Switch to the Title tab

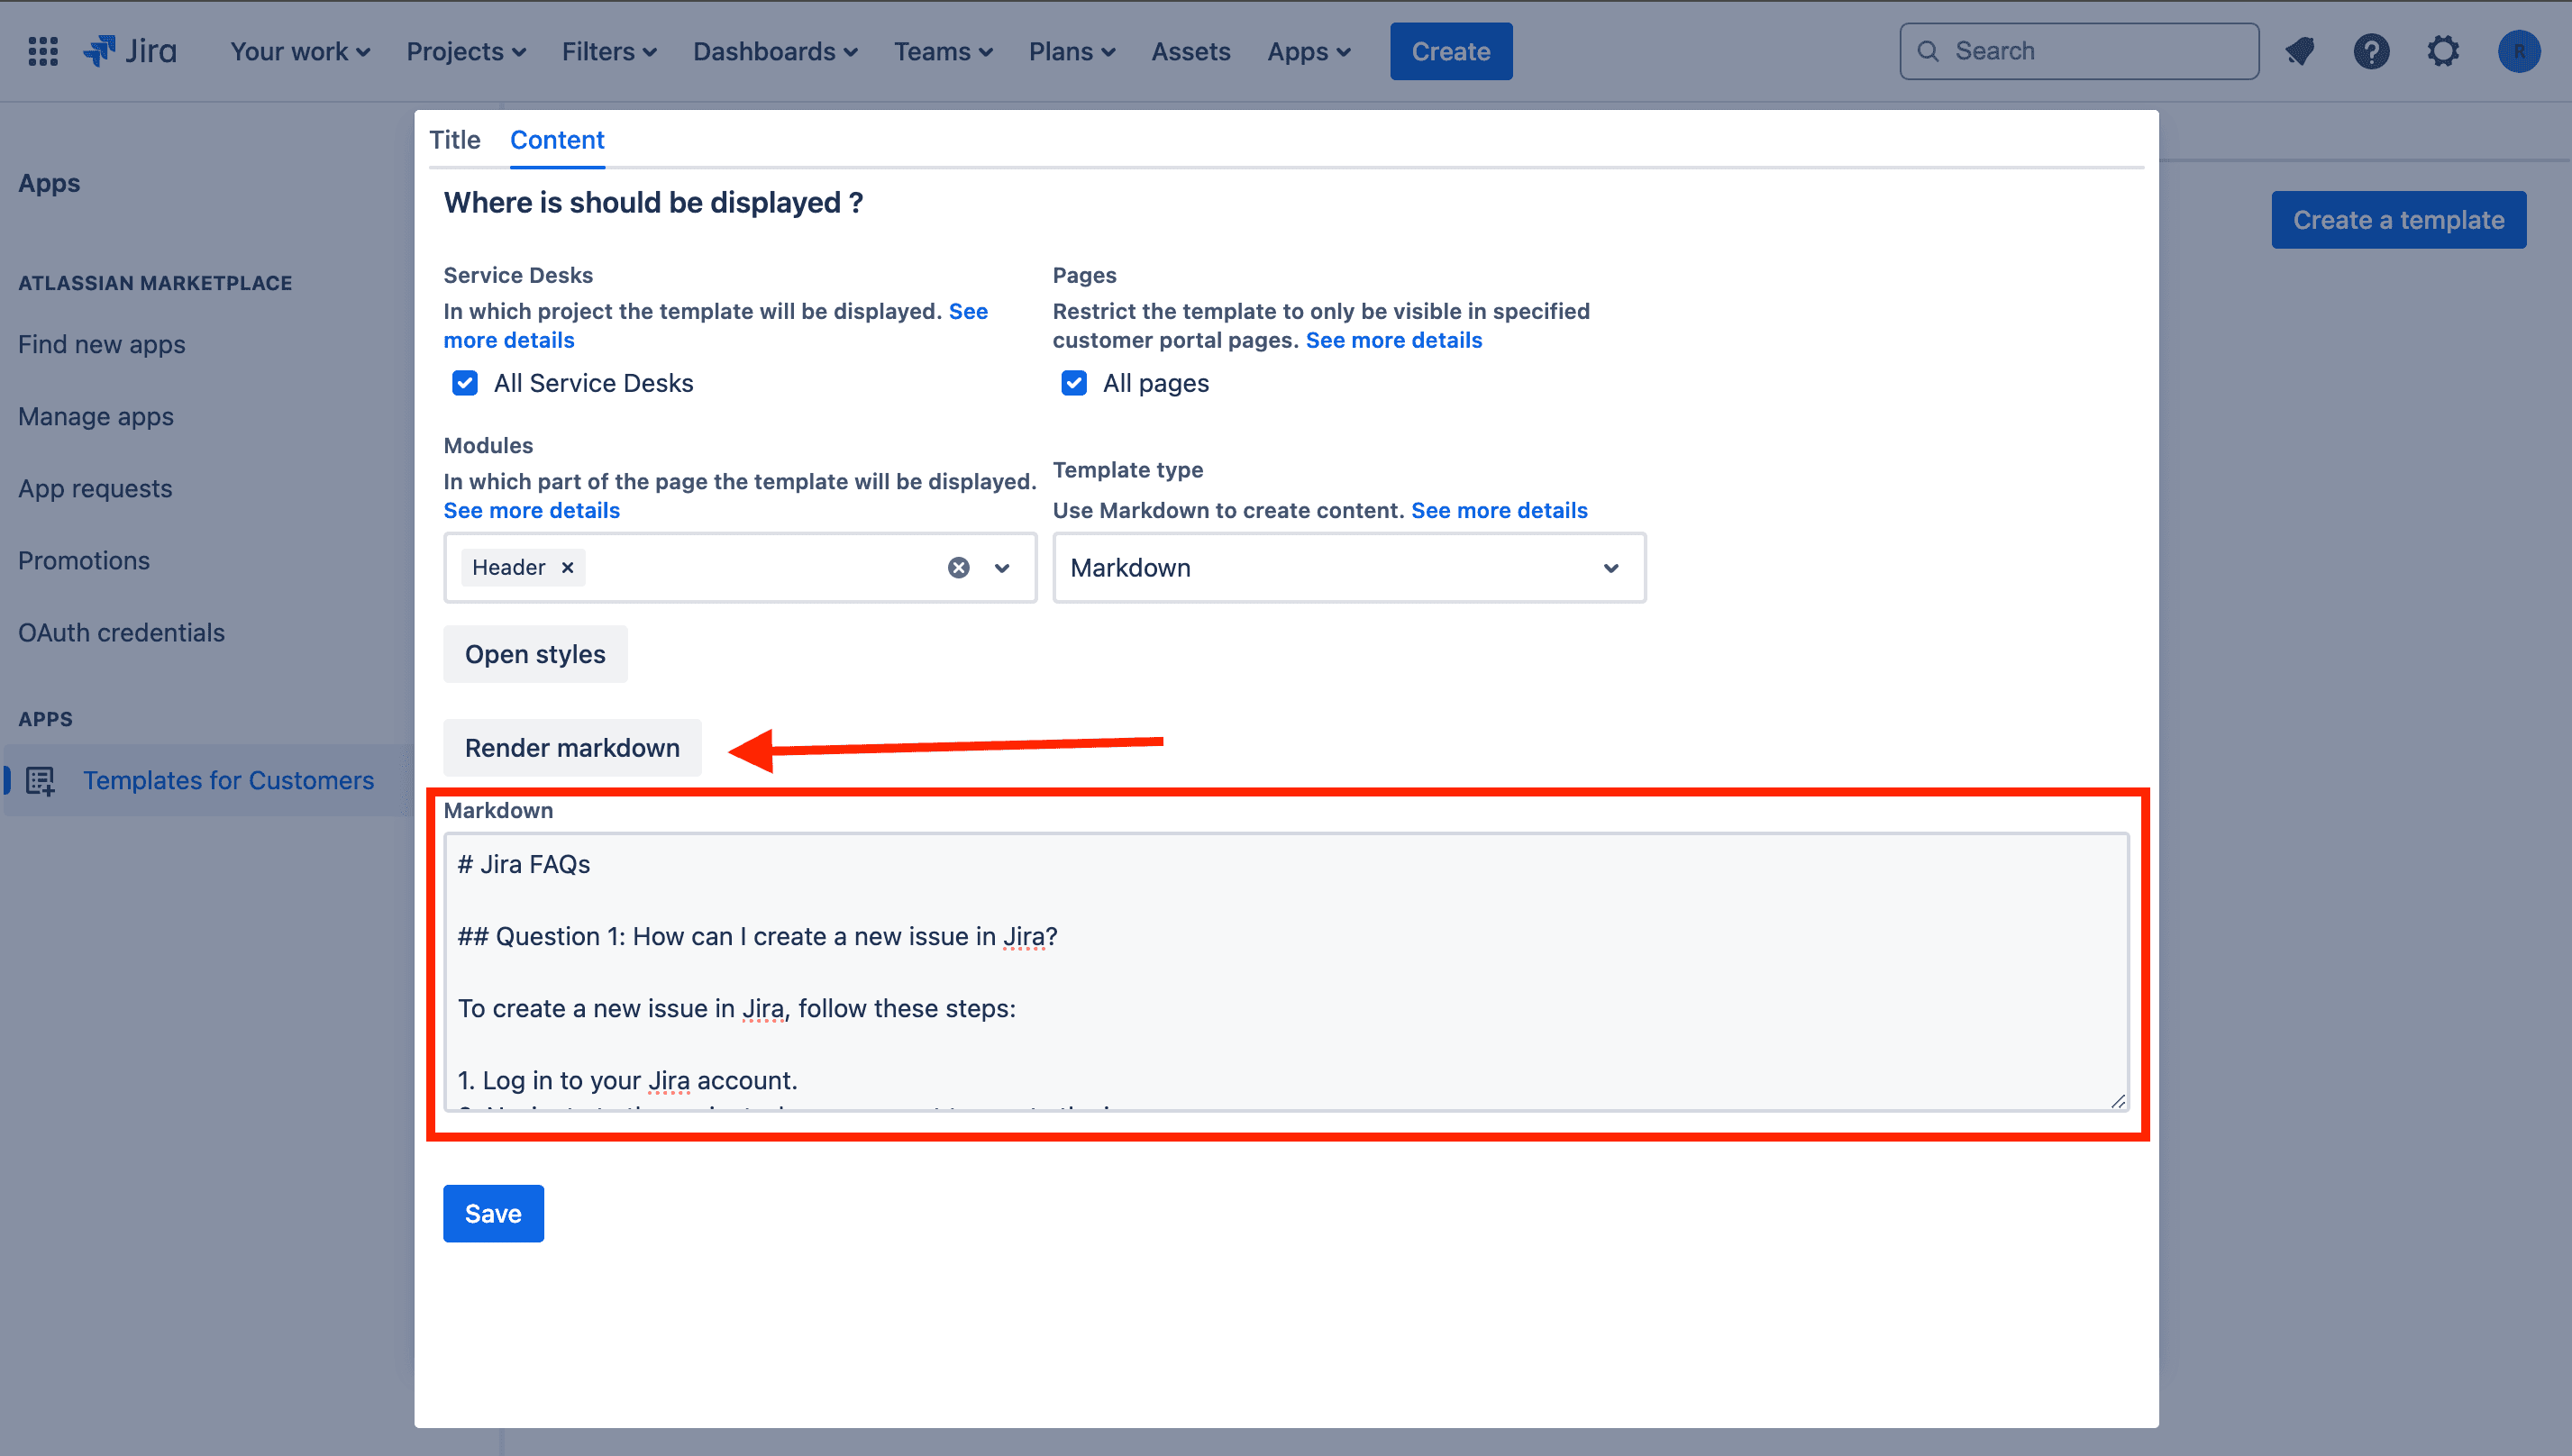pyautogui.click(x=454, y=139)
